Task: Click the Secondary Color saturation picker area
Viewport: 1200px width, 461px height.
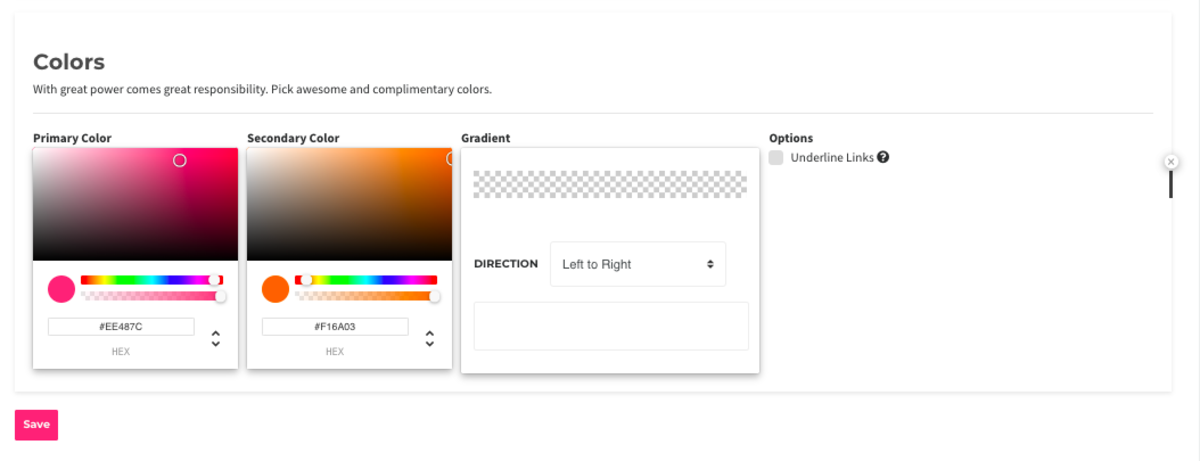Action: [349, 204]
